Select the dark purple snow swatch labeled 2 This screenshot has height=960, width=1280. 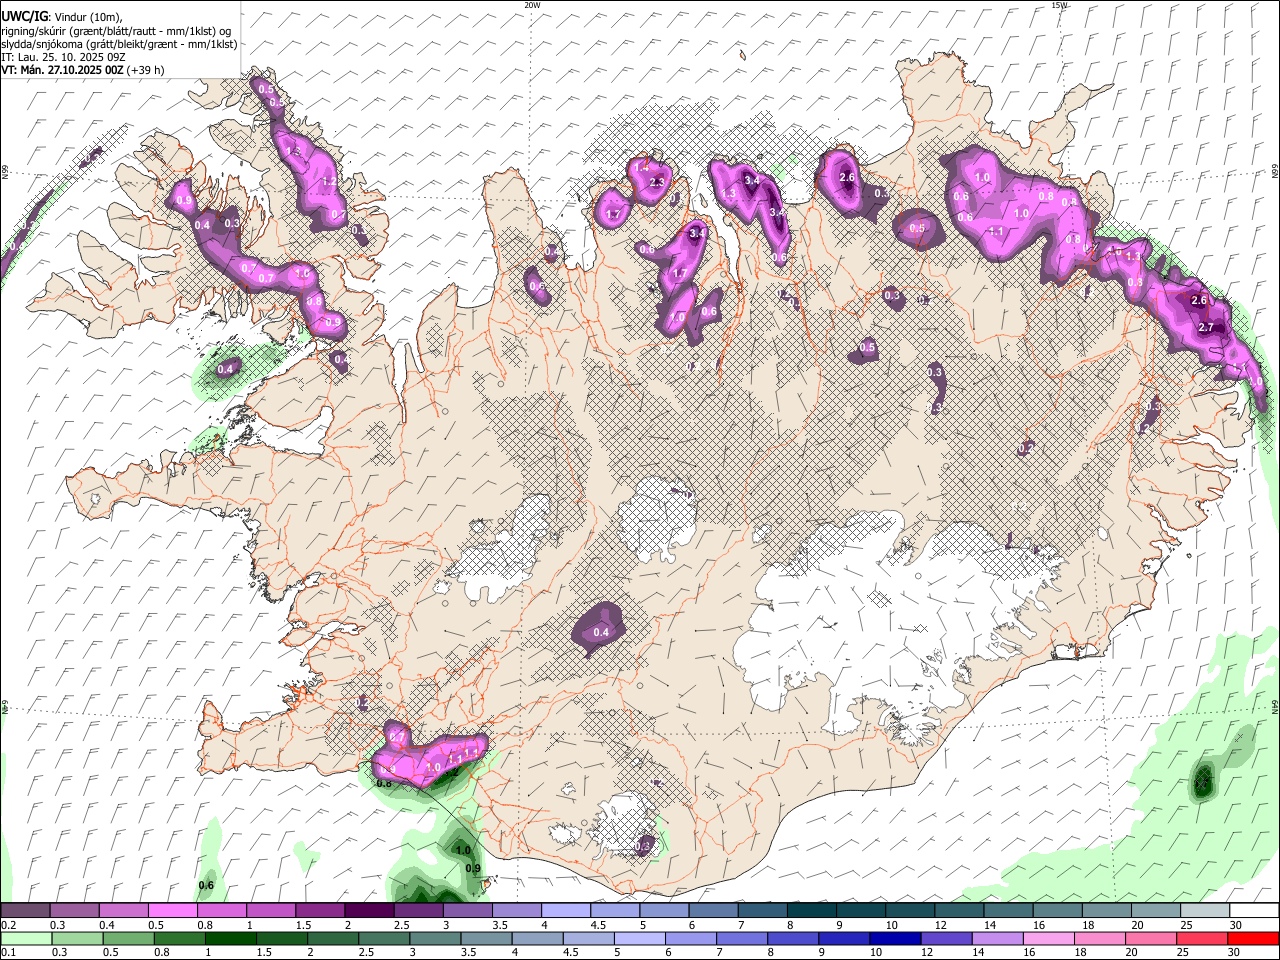369,910
